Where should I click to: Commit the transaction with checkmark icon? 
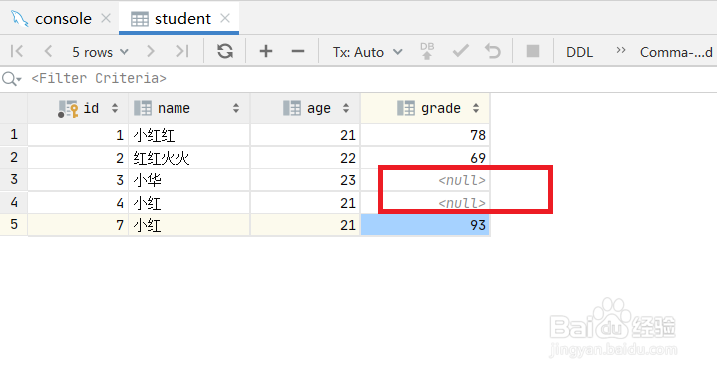point(460,51)
